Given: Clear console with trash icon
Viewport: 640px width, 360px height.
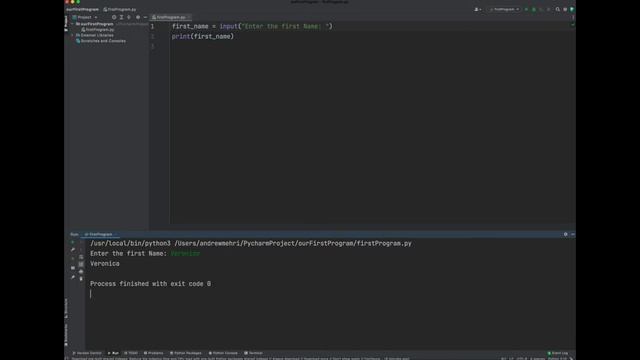Looking at the screenshot, I should [81, 279].
